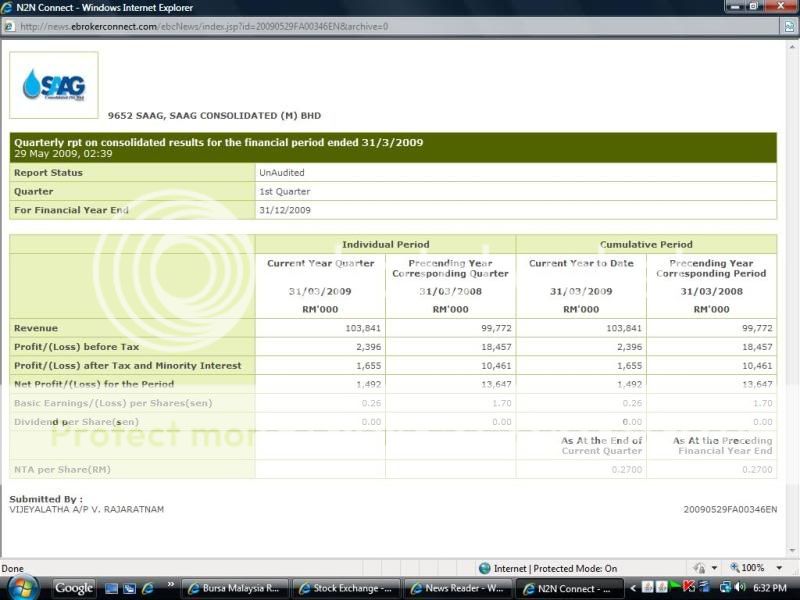Image resolution: width=800 pixels, height=600 pixels.
Task: Select the N2N Connect taskbar button
Action: 570,588
